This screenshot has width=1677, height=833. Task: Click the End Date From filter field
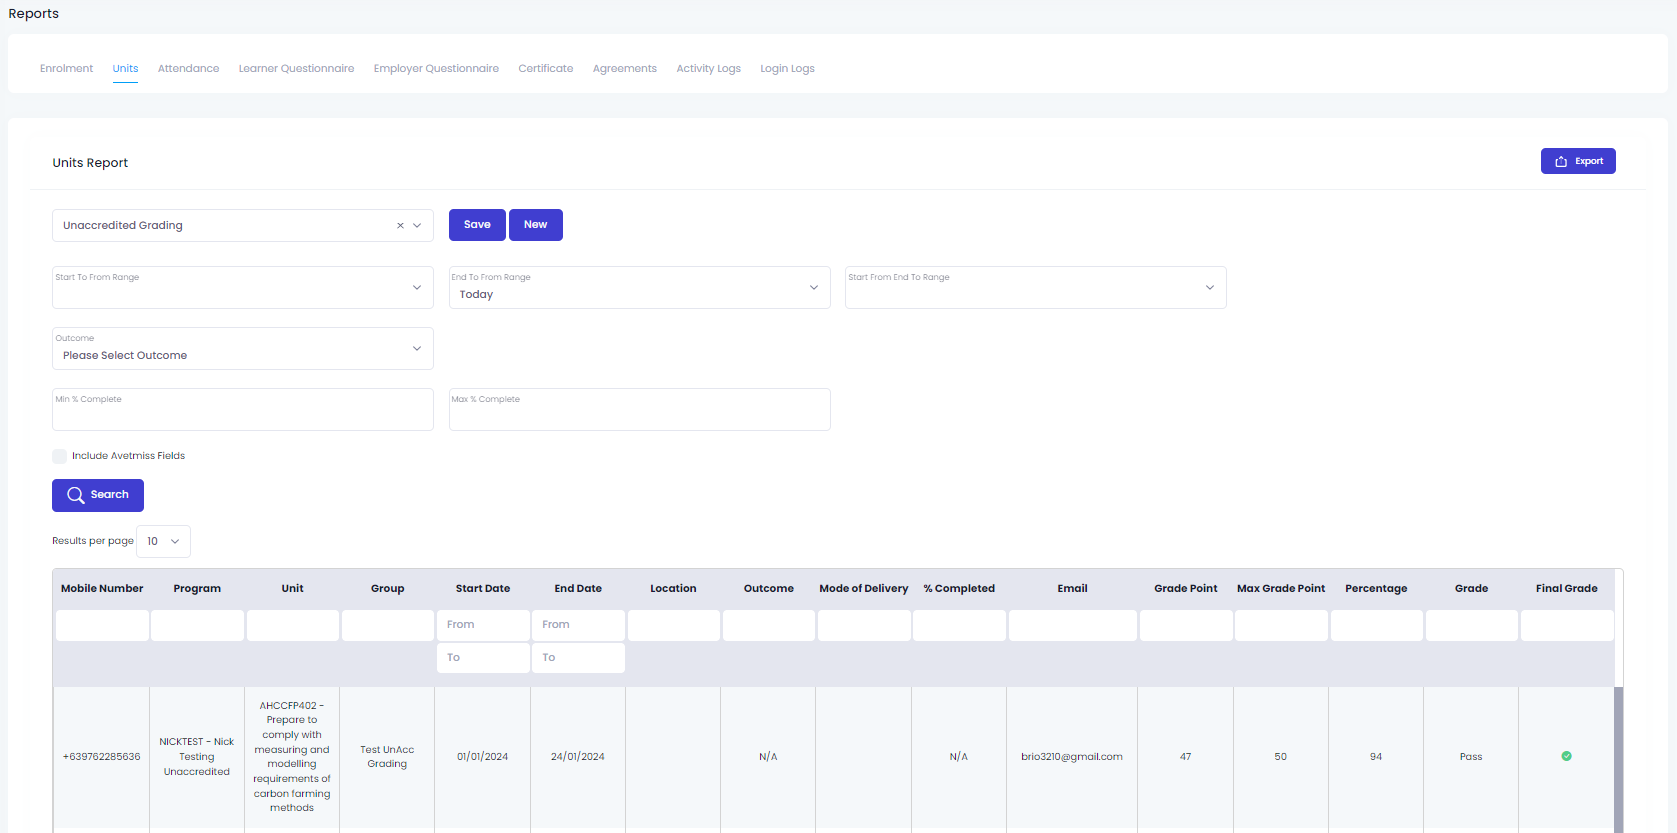578,625
